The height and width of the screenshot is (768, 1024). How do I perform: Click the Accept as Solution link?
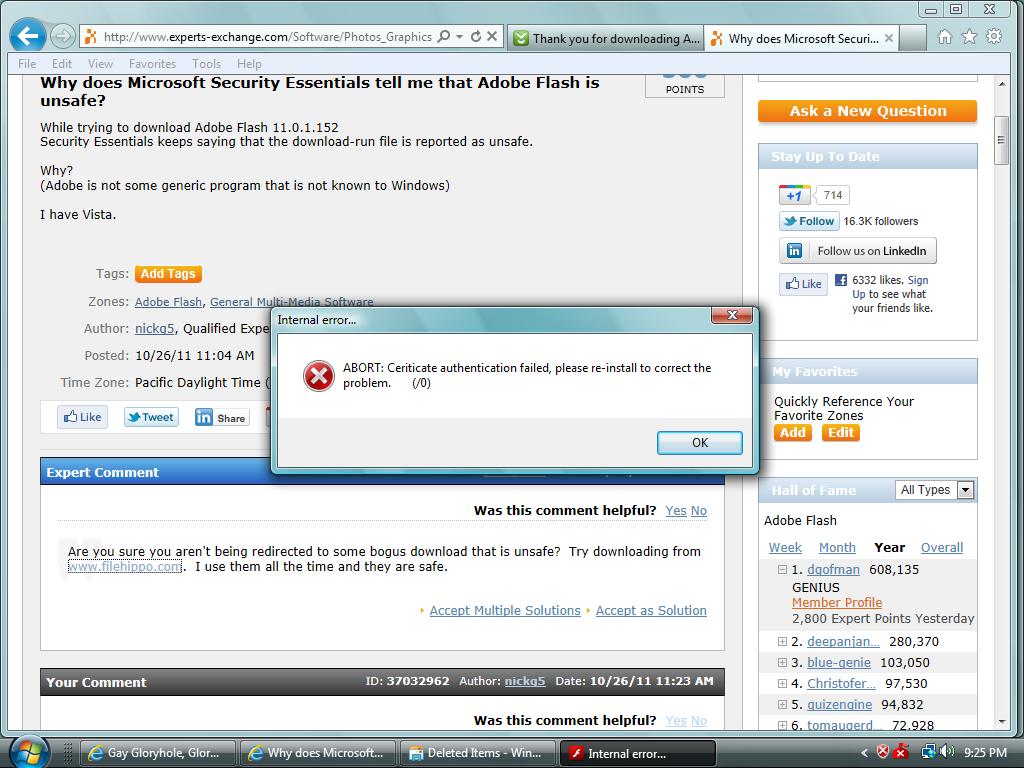(651, 611)
